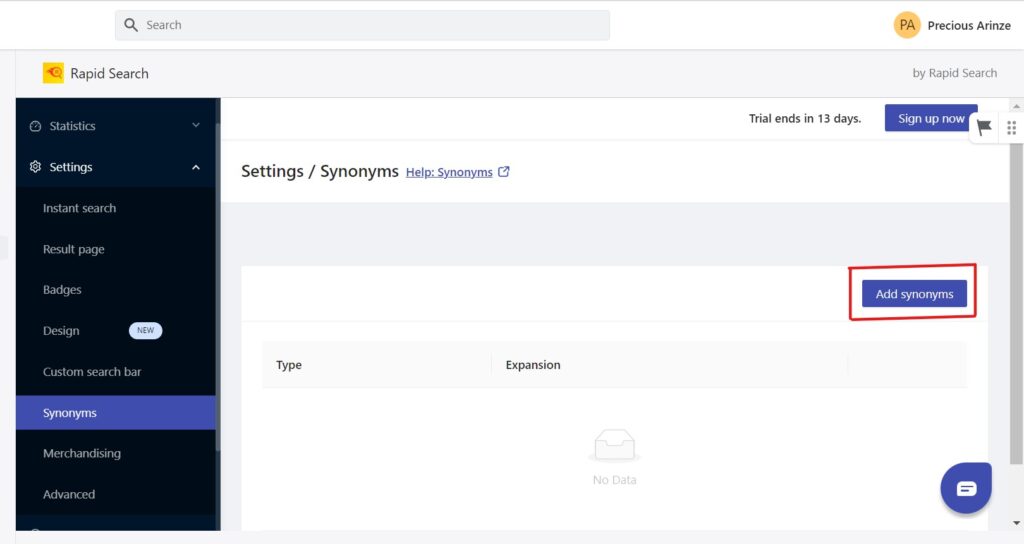Collapse the Settings chevron

point(196,167)
